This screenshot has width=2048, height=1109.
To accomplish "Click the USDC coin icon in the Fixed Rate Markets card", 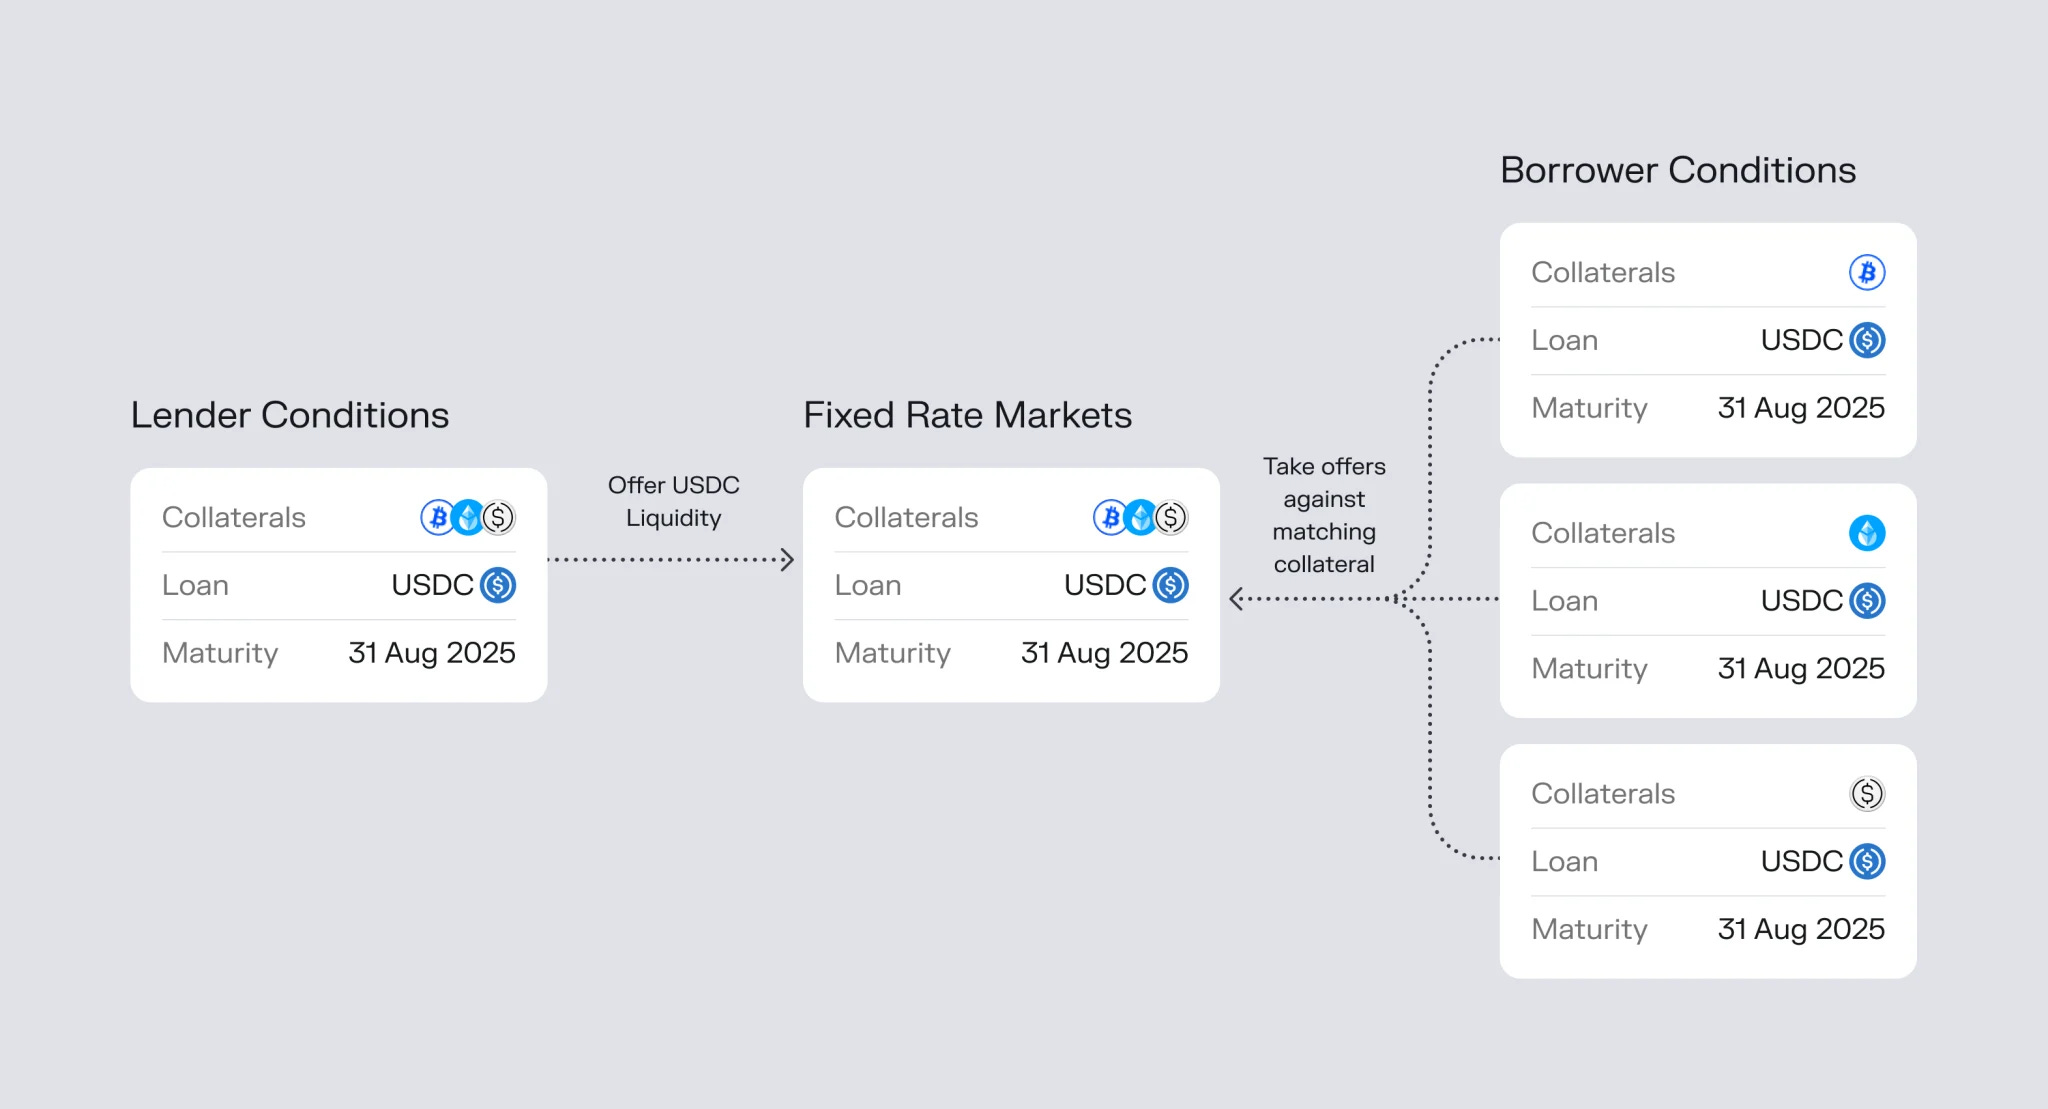I will tap(1171, 585).
